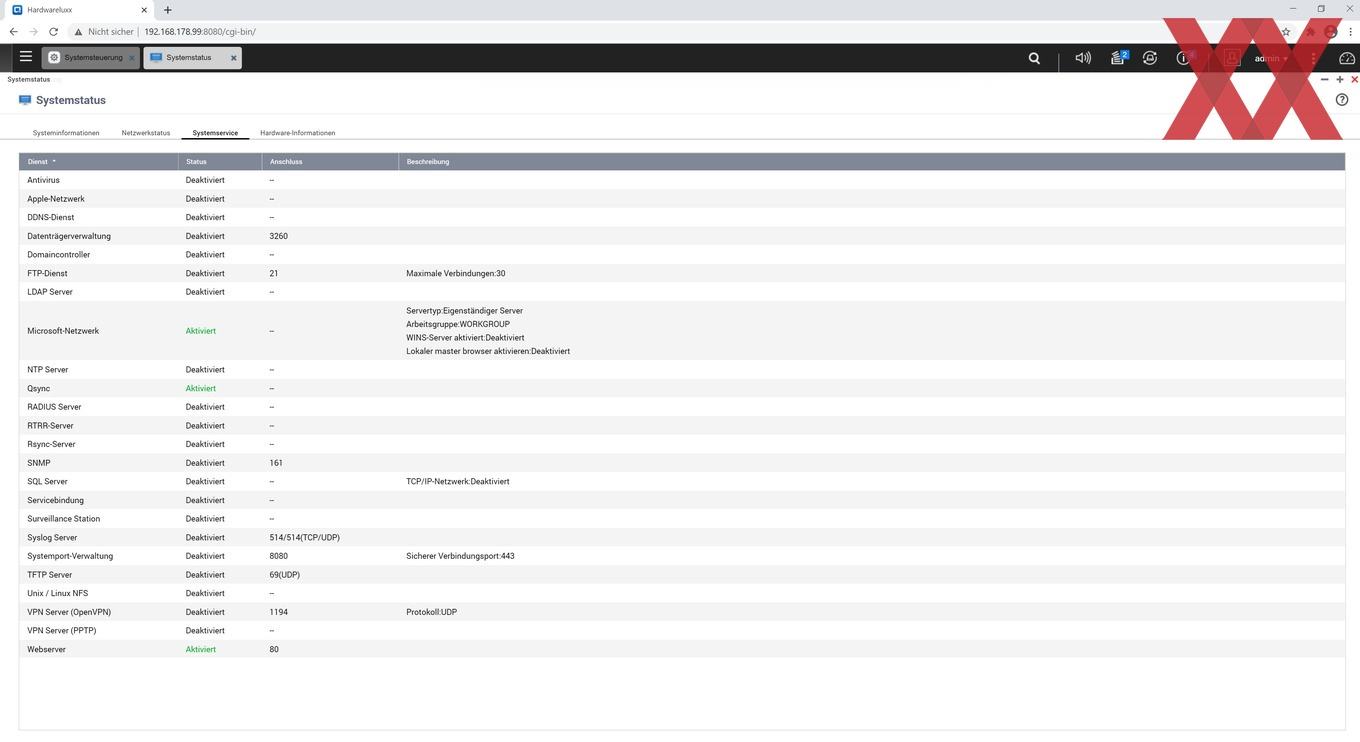Close the Systemstatus inner window

(x=1354, y=79)
